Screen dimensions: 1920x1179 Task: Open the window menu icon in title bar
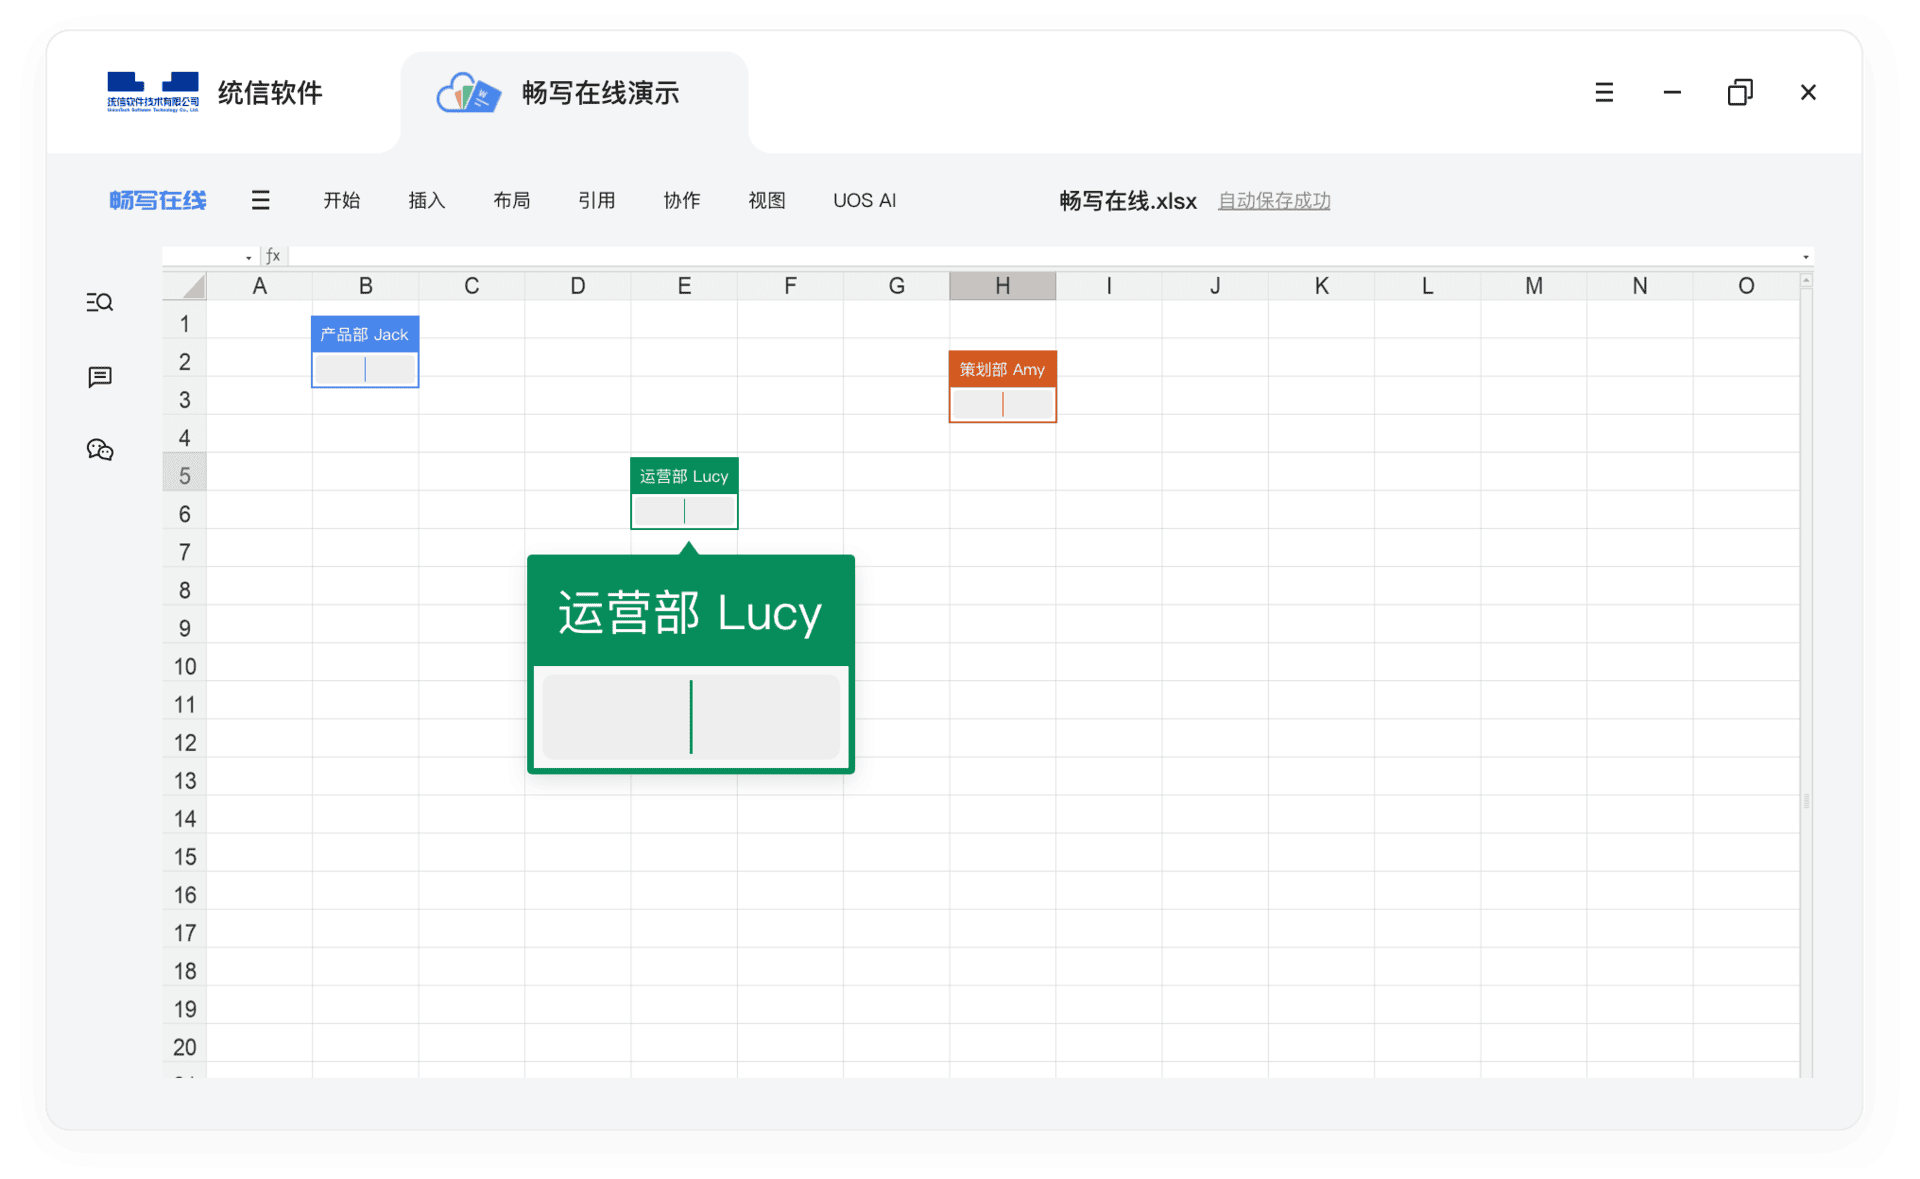(x=1604, y=92)
